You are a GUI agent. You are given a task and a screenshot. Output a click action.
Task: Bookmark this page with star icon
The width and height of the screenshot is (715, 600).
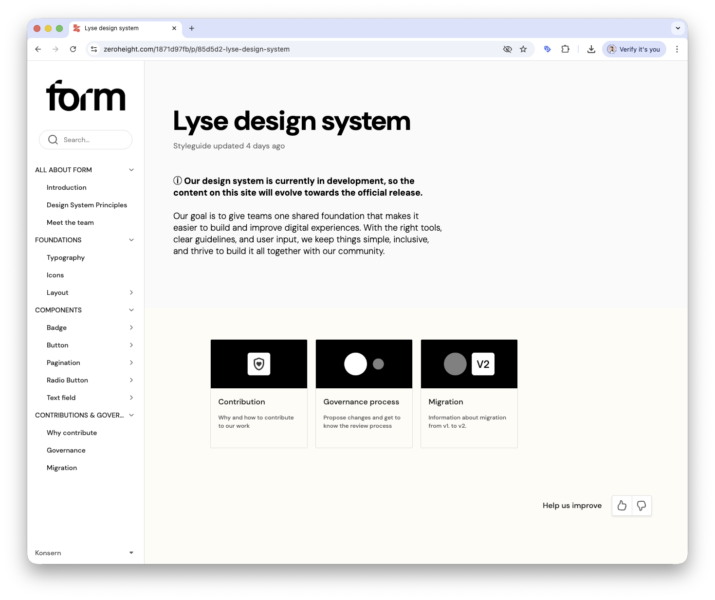point(523,49)
